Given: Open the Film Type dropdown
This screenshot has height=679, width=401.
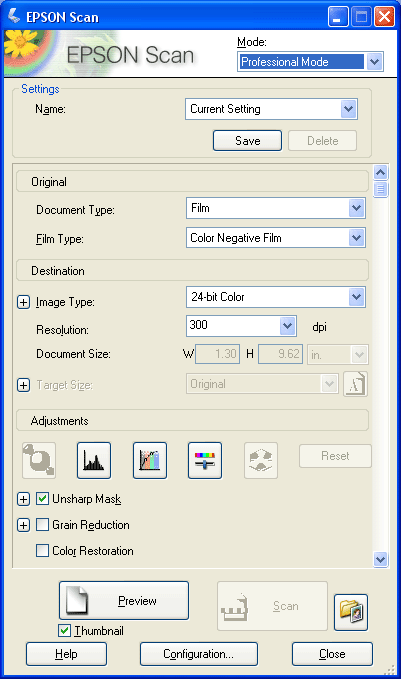Looking at the screenshot, I should (276, 238).
